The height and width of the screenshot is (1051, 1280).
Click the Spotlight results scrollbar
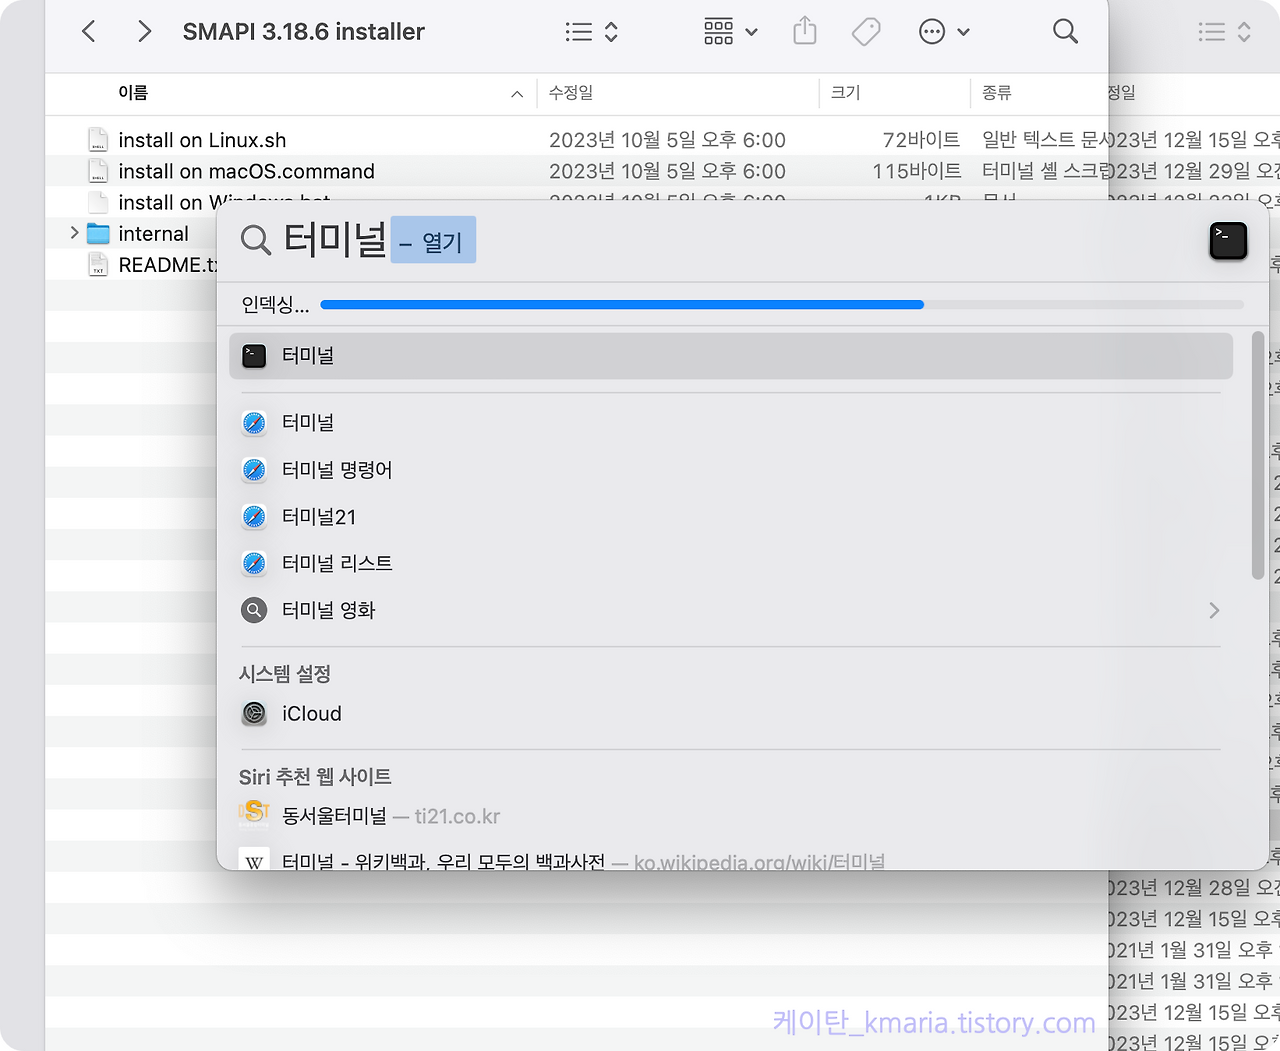click(x=1258, y=454)
